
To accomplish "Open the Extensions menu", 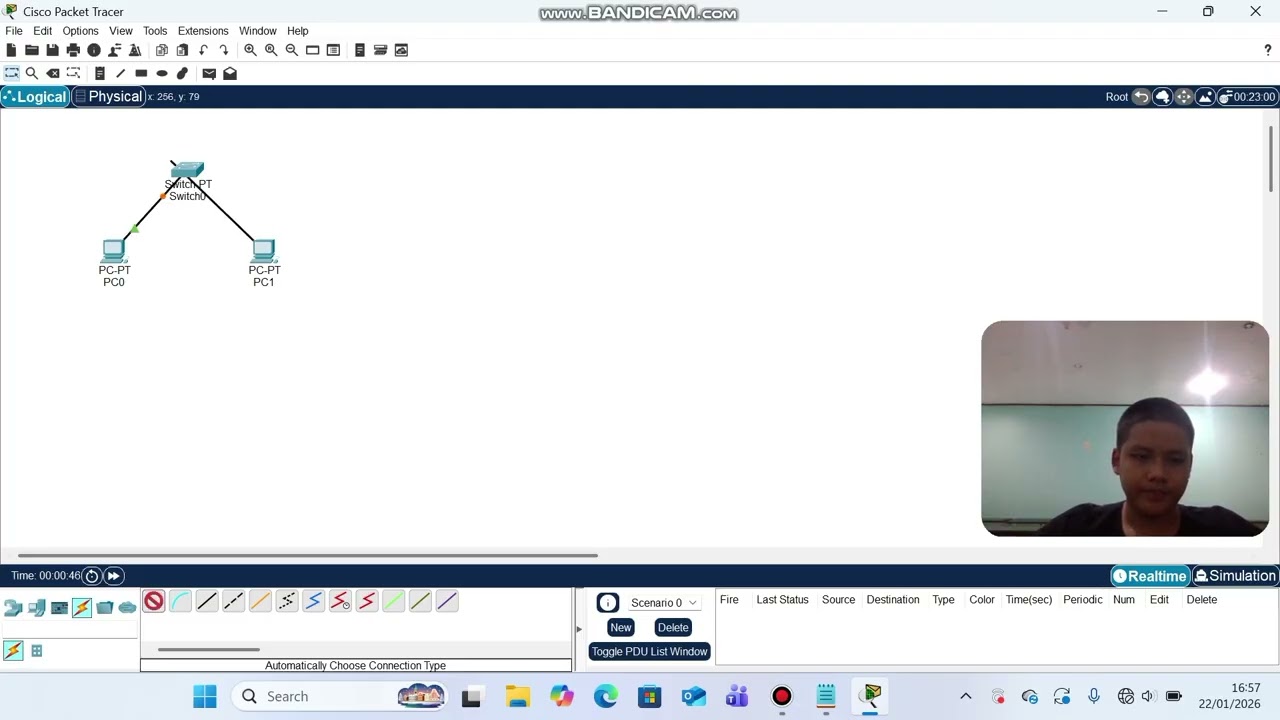I will (203, 31).
